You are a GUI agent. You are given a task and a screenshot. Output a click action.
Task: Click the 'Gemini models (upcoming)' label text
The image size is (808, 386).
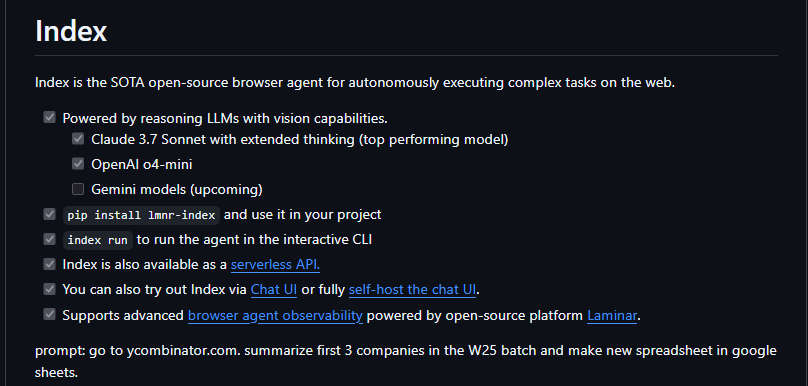point(177,190)
